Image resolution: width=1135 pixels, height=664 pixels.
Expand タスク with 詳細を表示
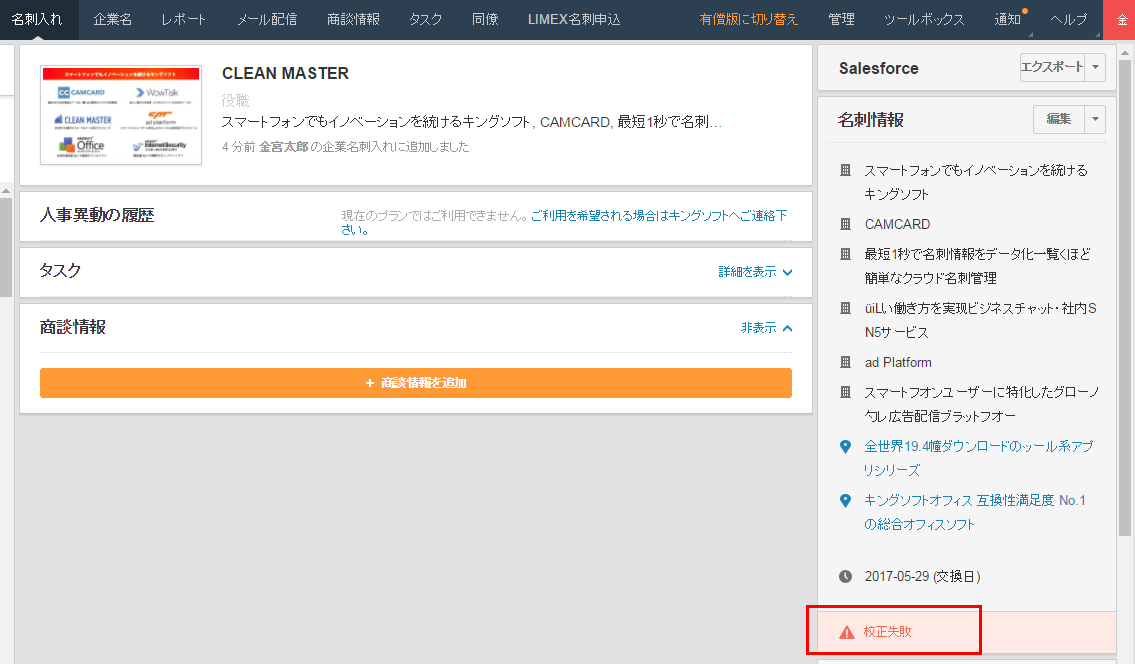click(x=756, y=272)
